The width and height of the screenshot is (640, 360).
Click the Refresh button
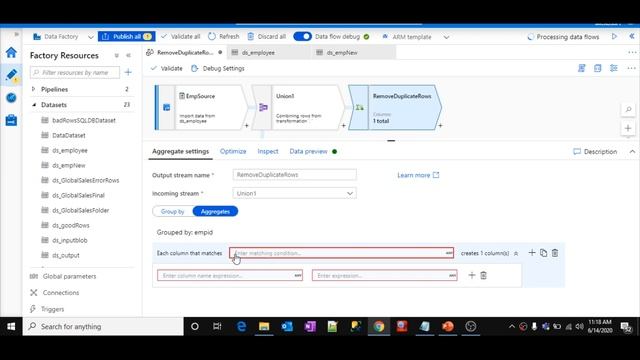pyautogui.click(x=224, y=36)
